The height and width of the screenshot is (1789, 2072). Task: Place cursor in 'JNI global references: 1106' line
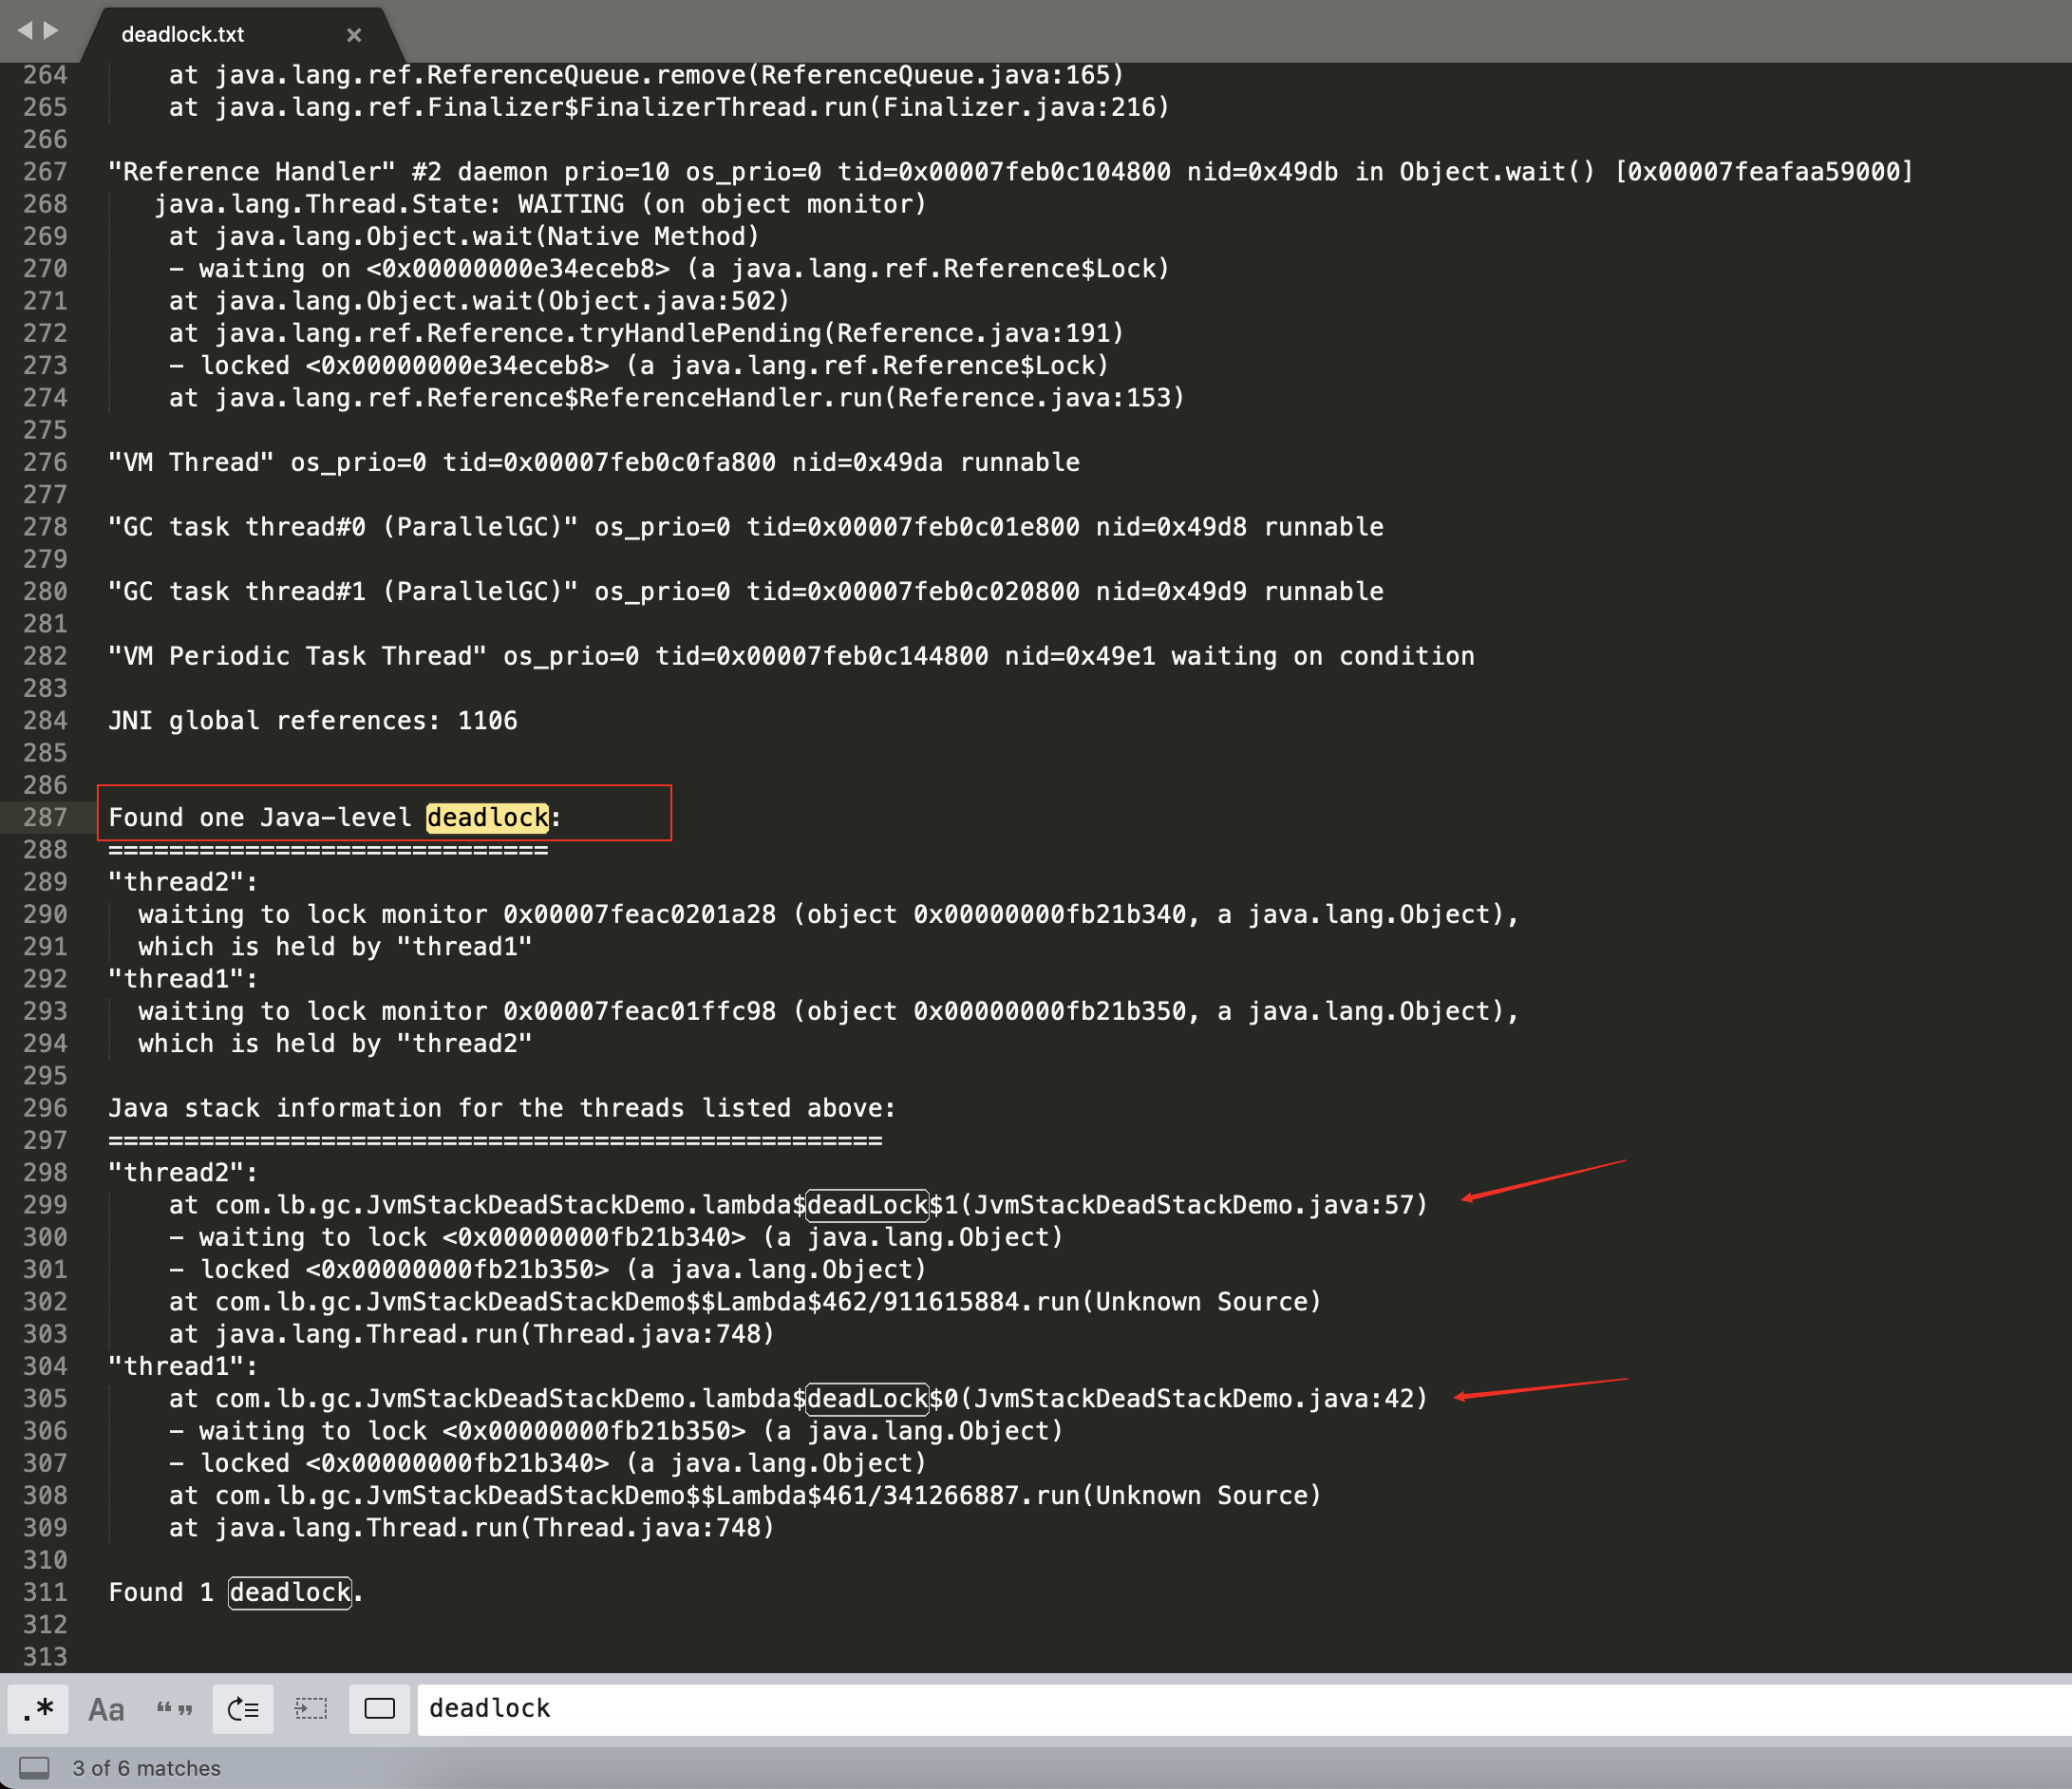pos(312,721)
